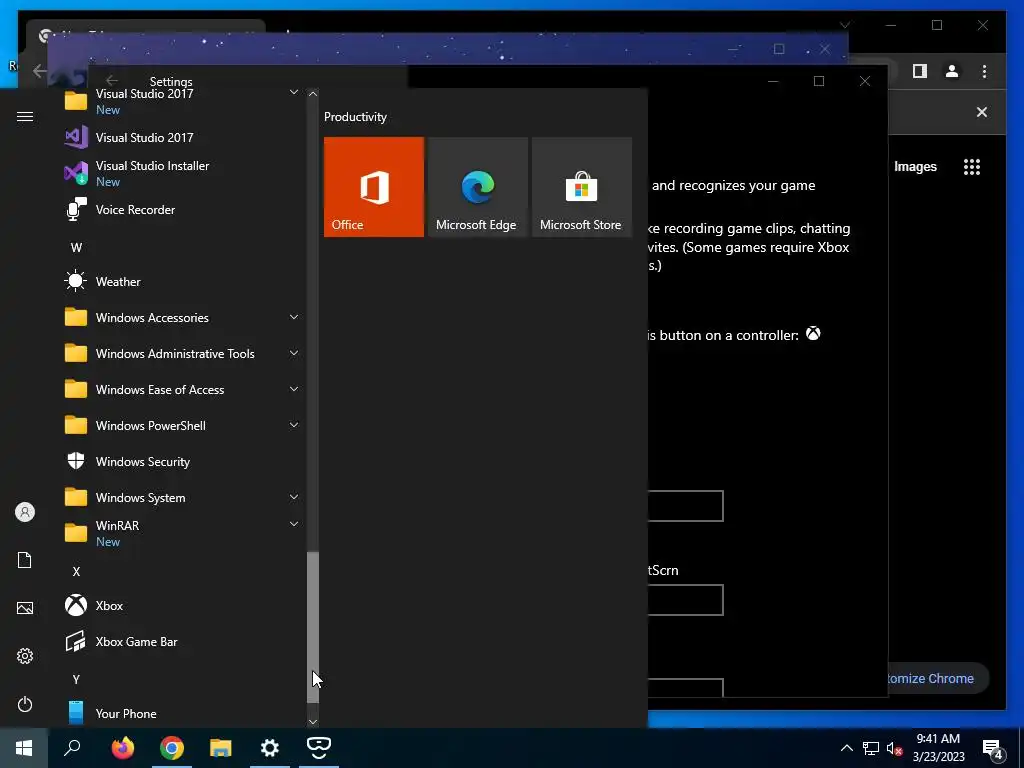Open Pictures from Start sidebar
This screenshot has height=768, width=1024.
click(x=25, y=608)
